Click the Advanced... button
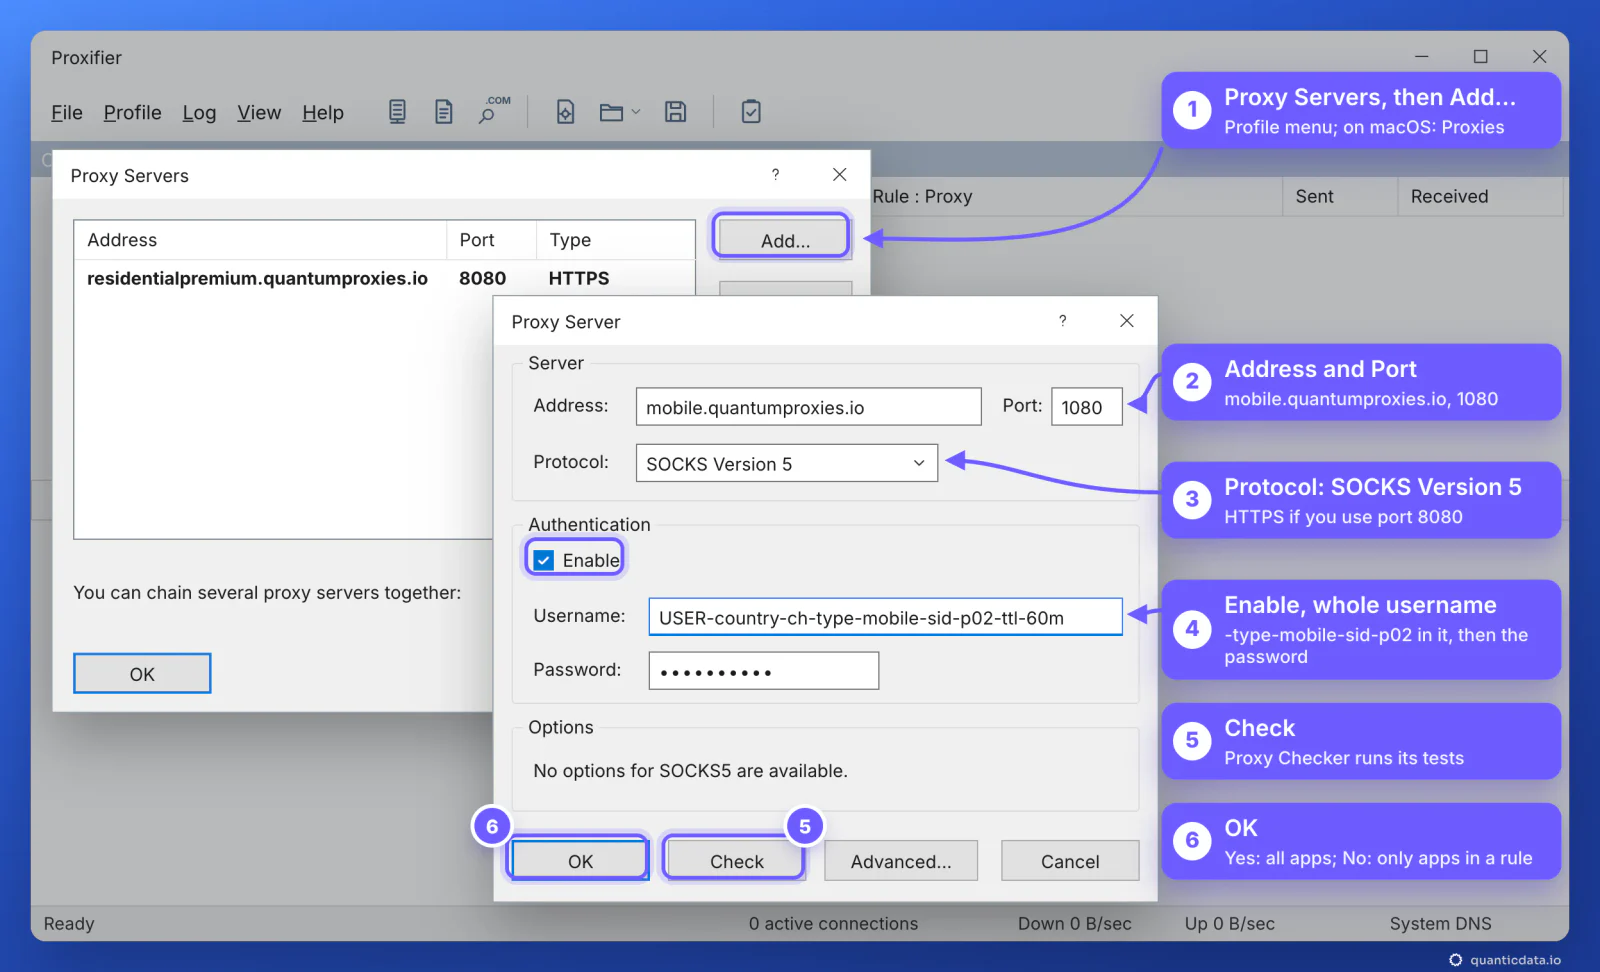 coord(901,861)
